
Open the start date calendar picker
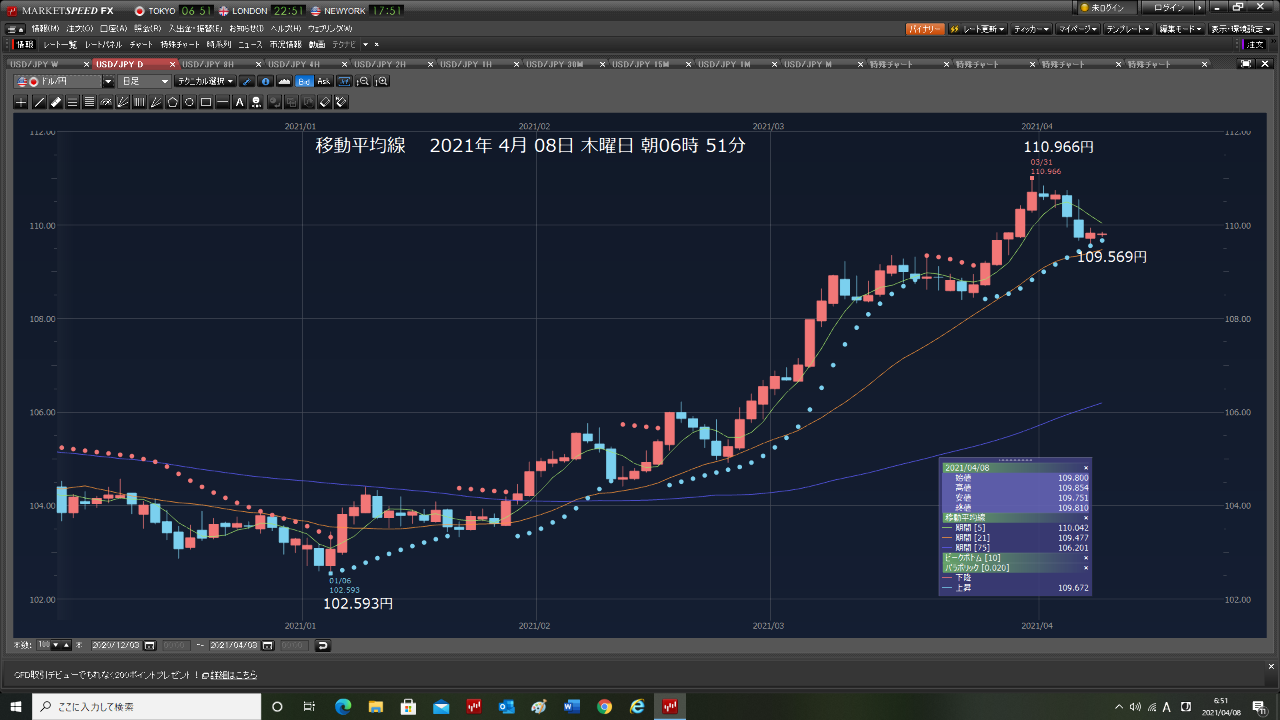pyautogui.click(x=150, y=645)
